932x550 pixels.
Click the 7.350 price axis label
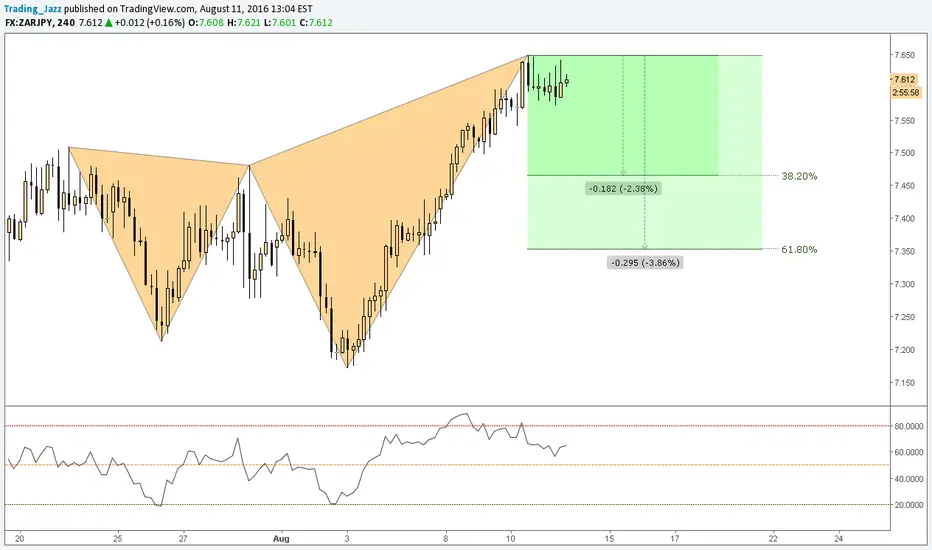[x=904, y=252]
